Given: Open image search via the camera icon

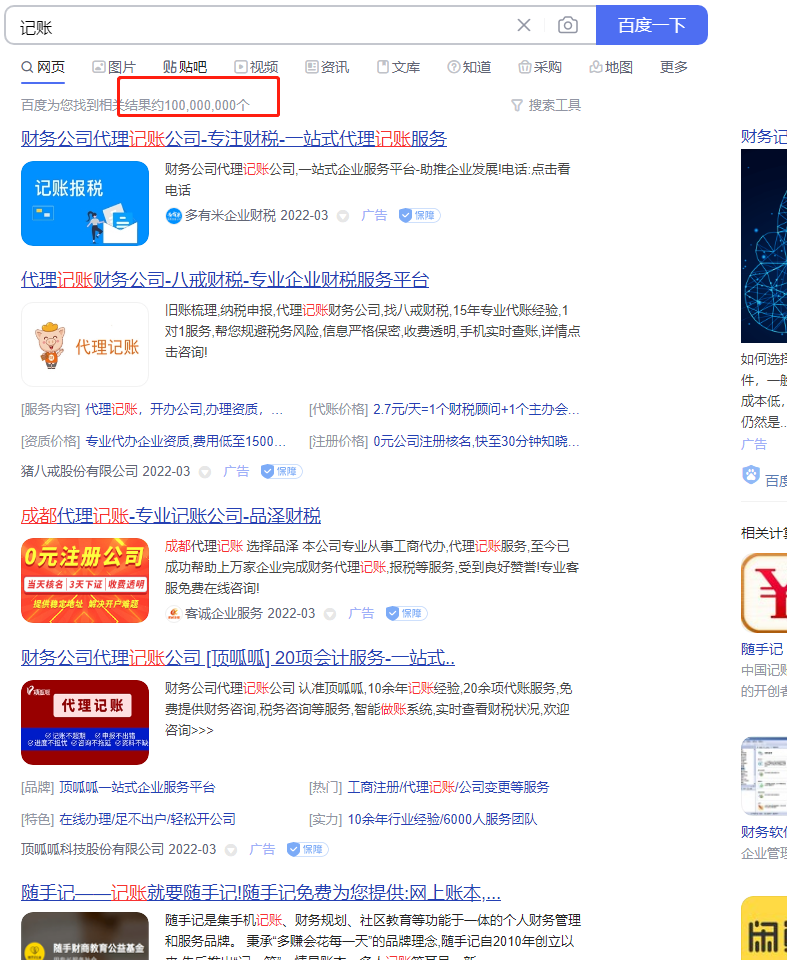Looking at the screenshot, I should click(x=568, y=25).
